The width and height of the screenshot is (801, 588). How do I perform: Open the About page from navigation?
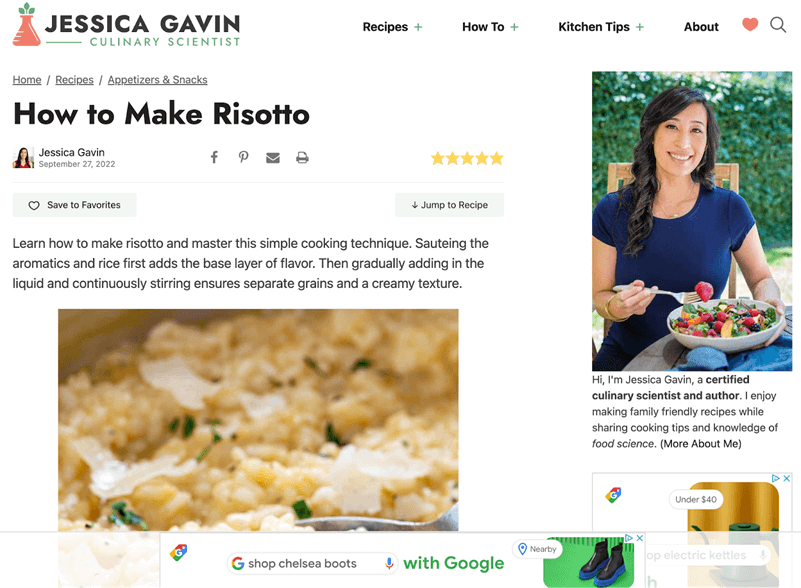[x=701, y=27]
